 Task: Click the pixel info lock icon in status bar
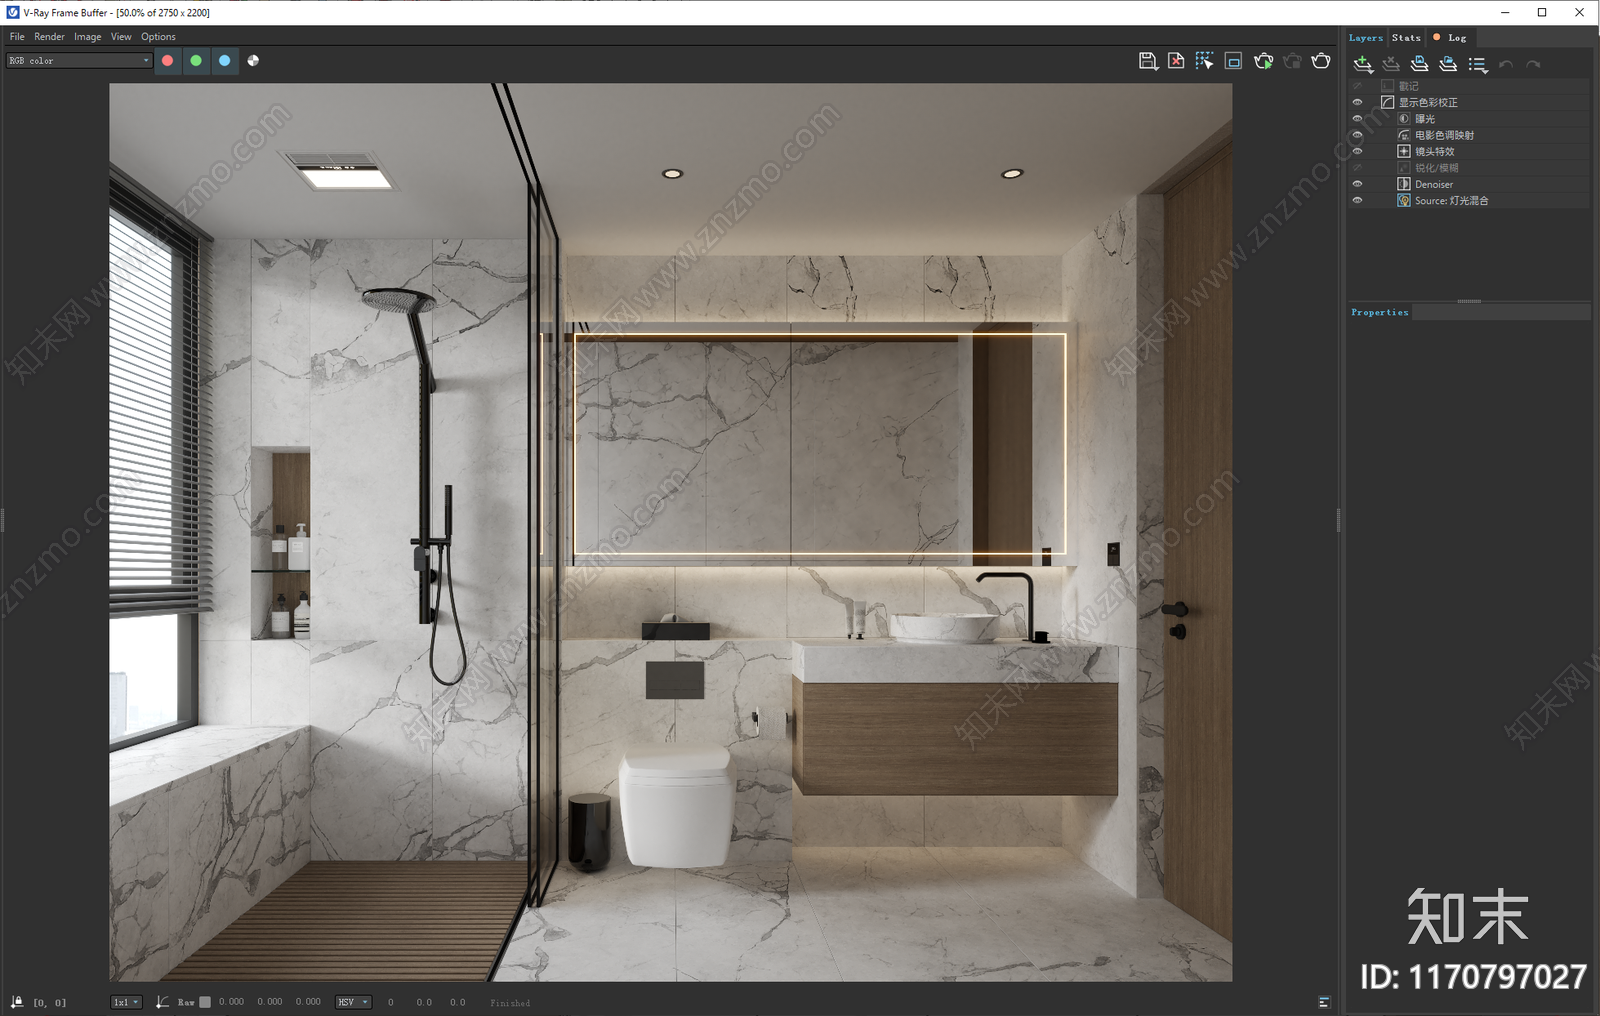pyautogui.click(x=17, y=1002)
